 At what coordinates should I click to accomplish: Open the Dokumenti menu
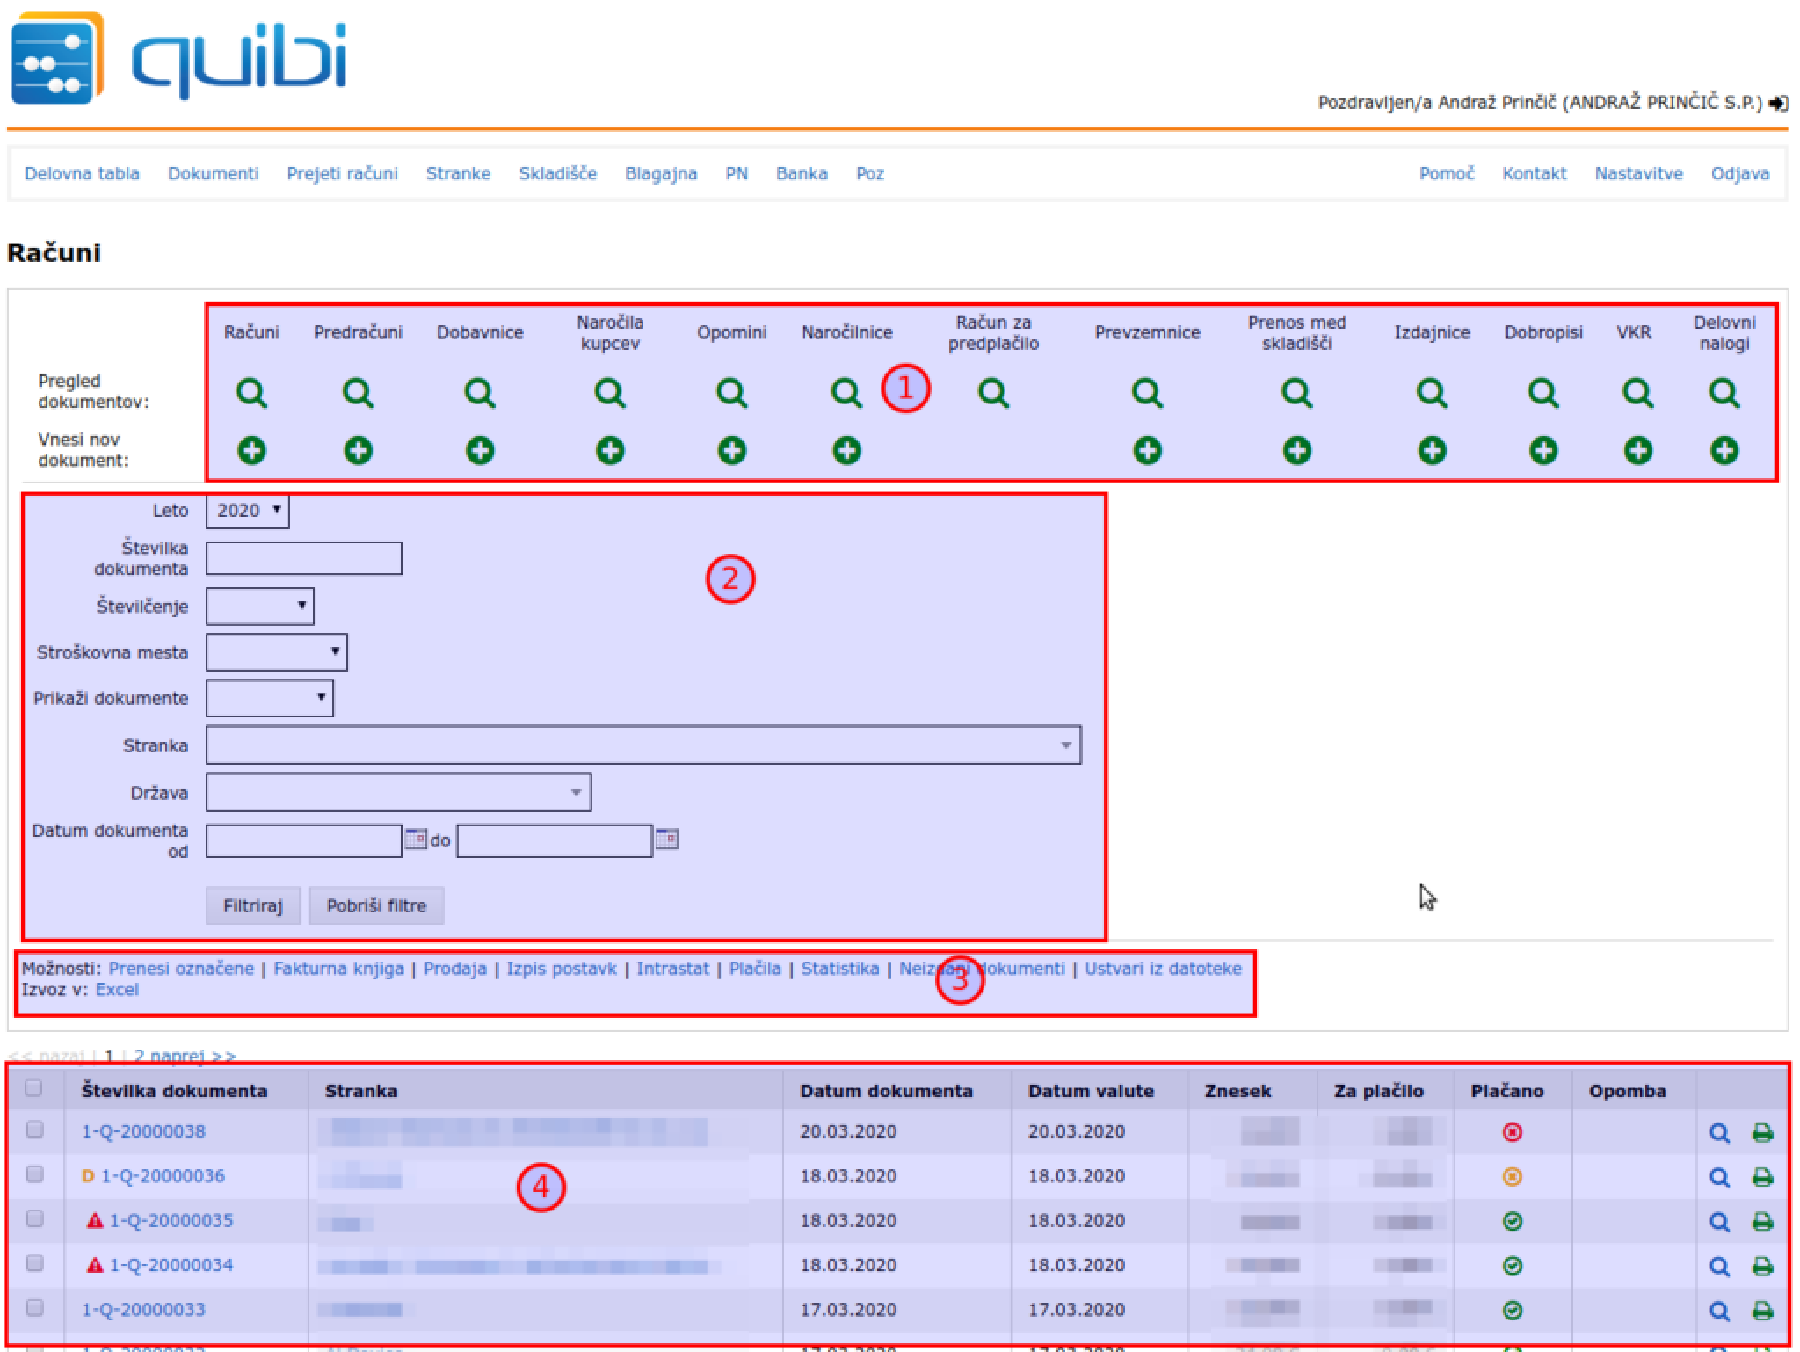[213, 173]
